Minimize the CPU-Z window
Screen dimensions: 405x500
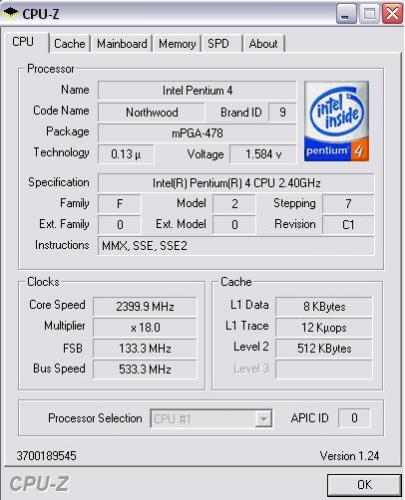pos(346,14)
